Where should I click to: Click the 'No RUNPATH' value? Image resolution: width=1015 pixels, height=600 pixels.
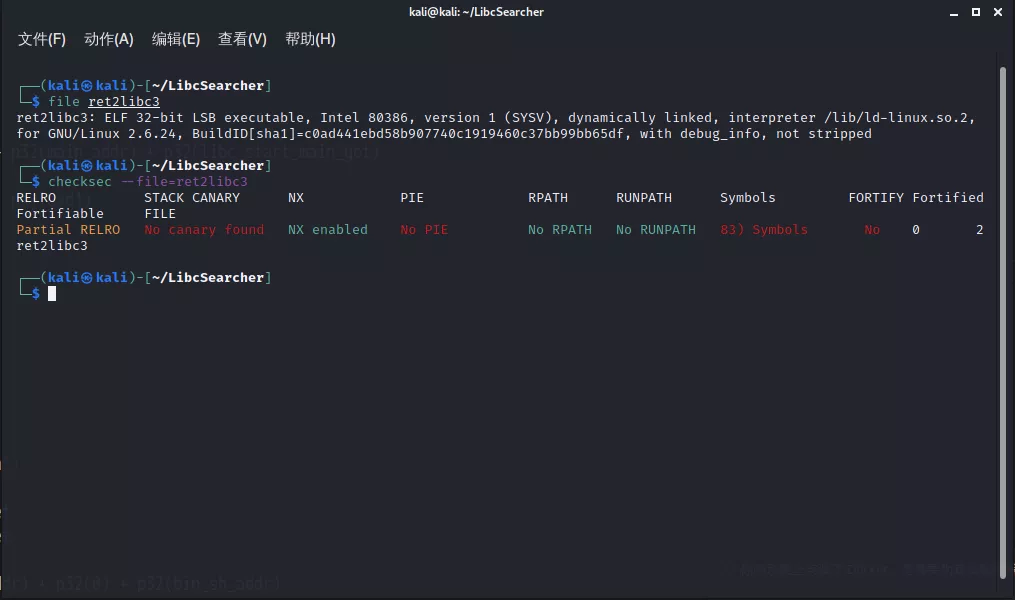pyautogui.click(x=656, y=230)
